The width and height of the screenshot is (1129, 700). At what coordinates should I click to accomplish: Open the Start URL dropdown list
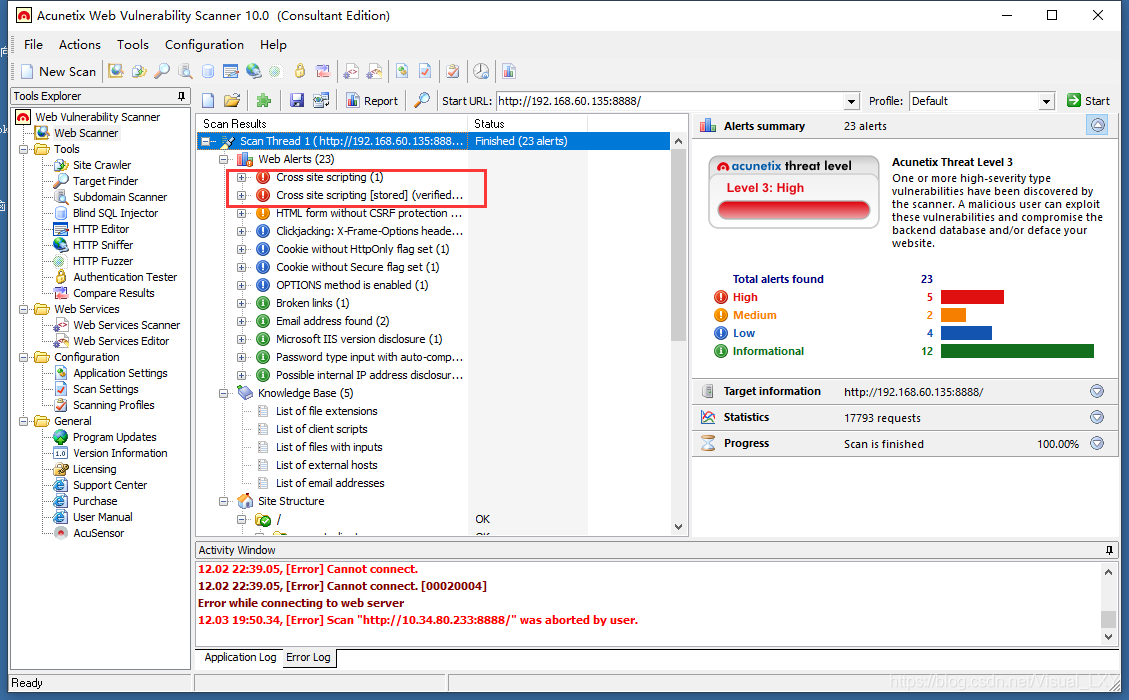(x=851, y=102)
